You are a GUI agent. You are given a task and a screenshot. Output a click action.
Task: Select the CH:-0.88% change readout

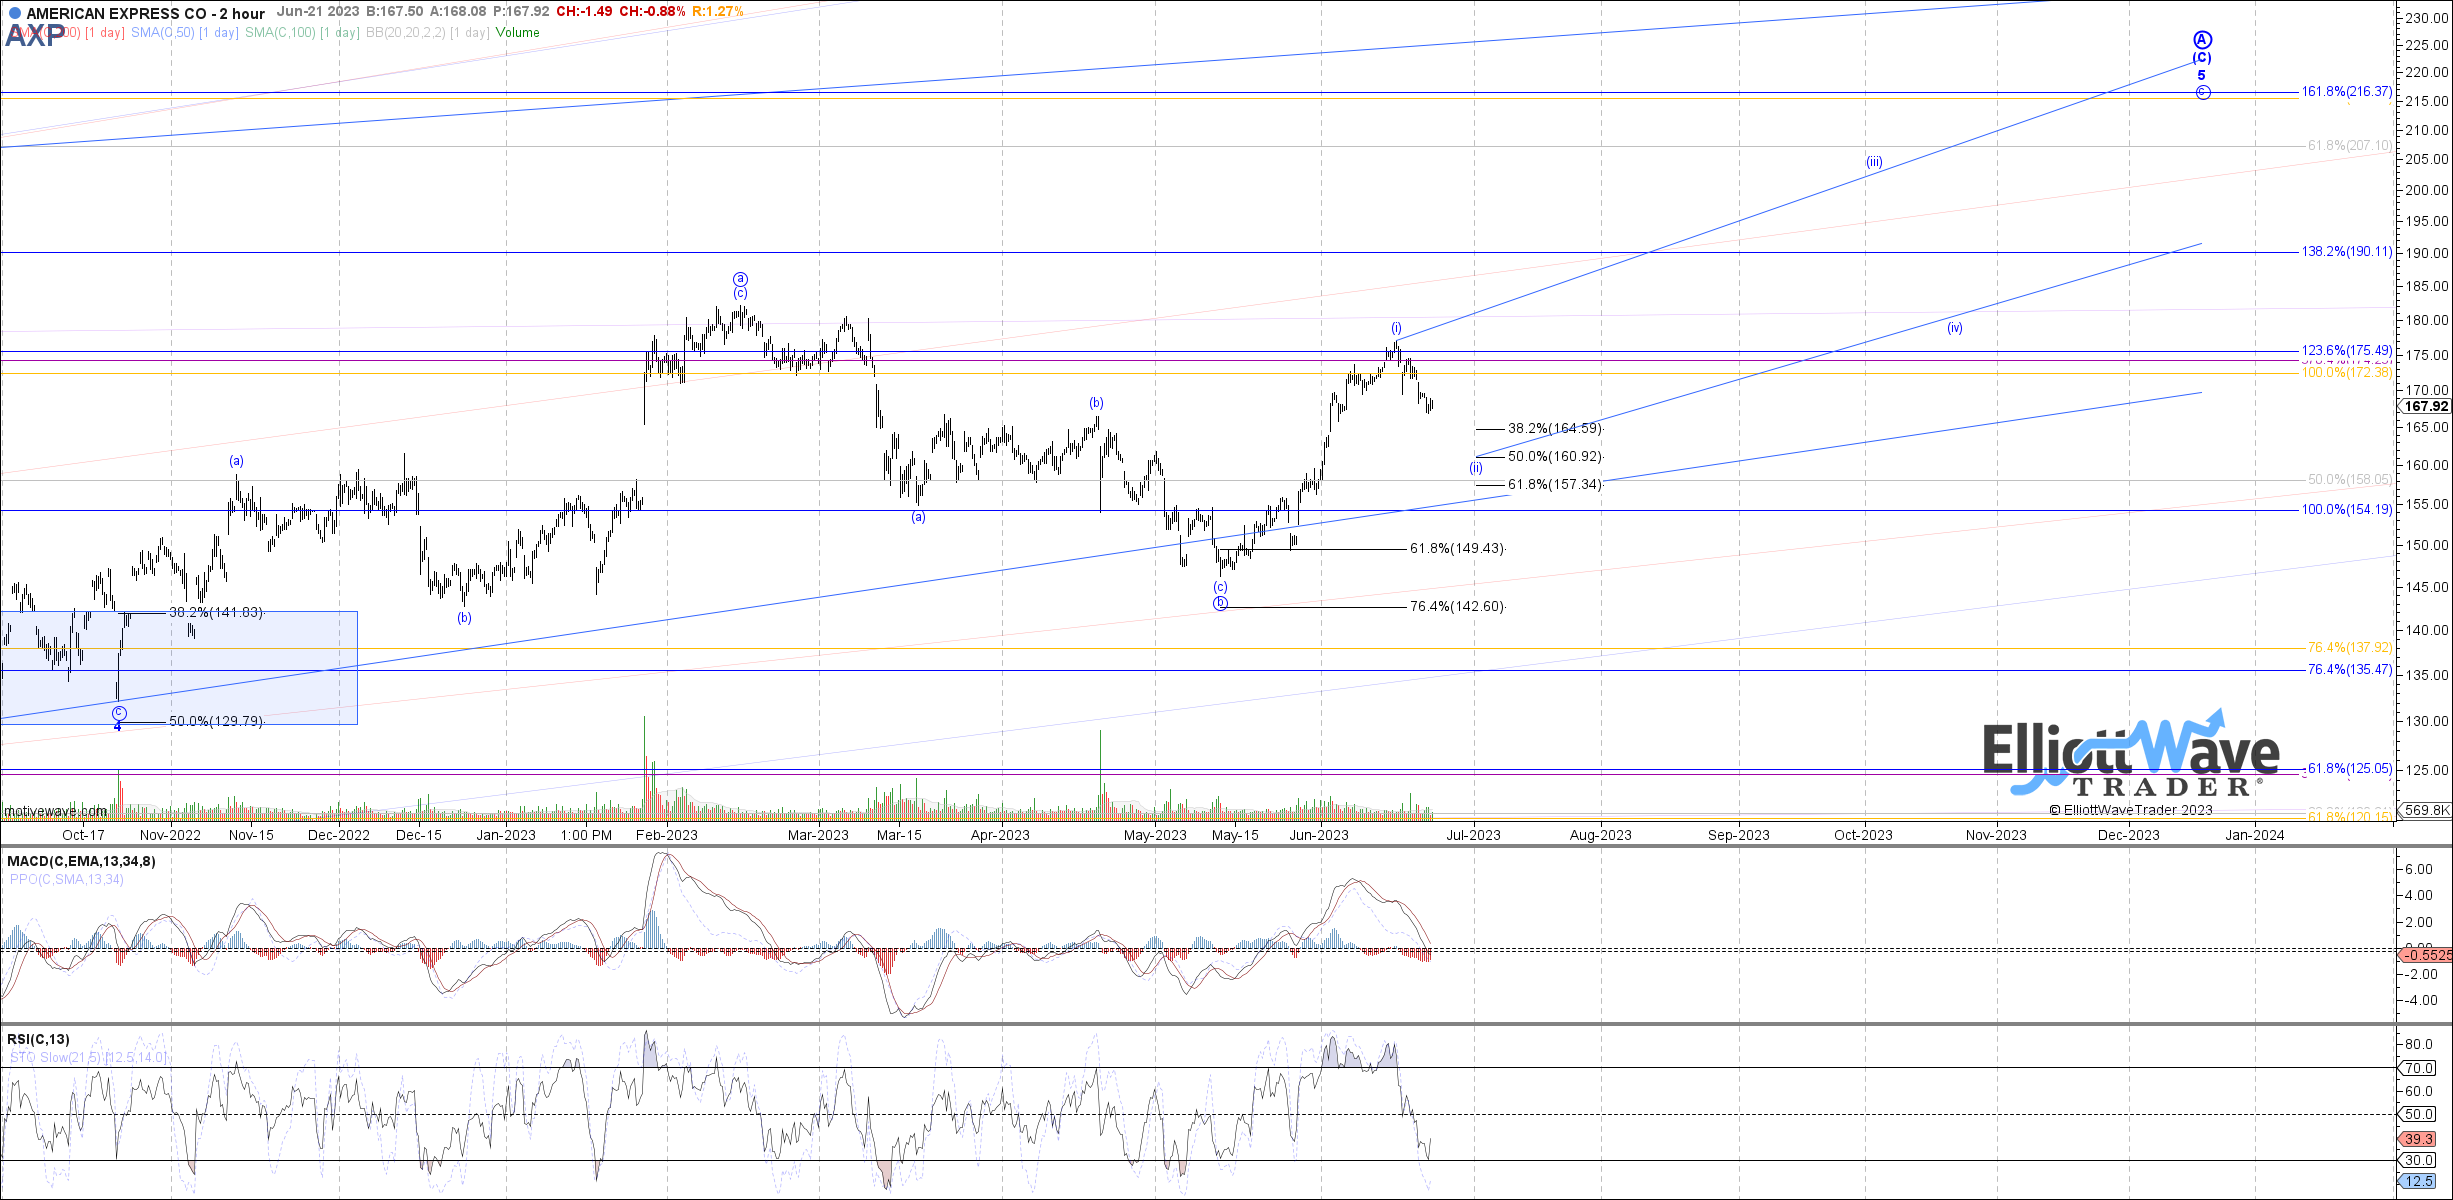[x=652, y=12]
